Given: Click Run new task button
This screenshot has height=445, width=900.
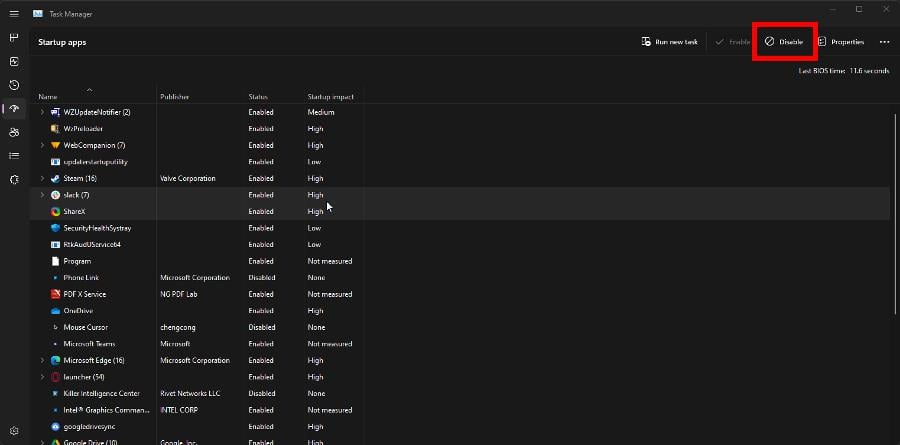Looking at the screenshot, I should (669, 42).
